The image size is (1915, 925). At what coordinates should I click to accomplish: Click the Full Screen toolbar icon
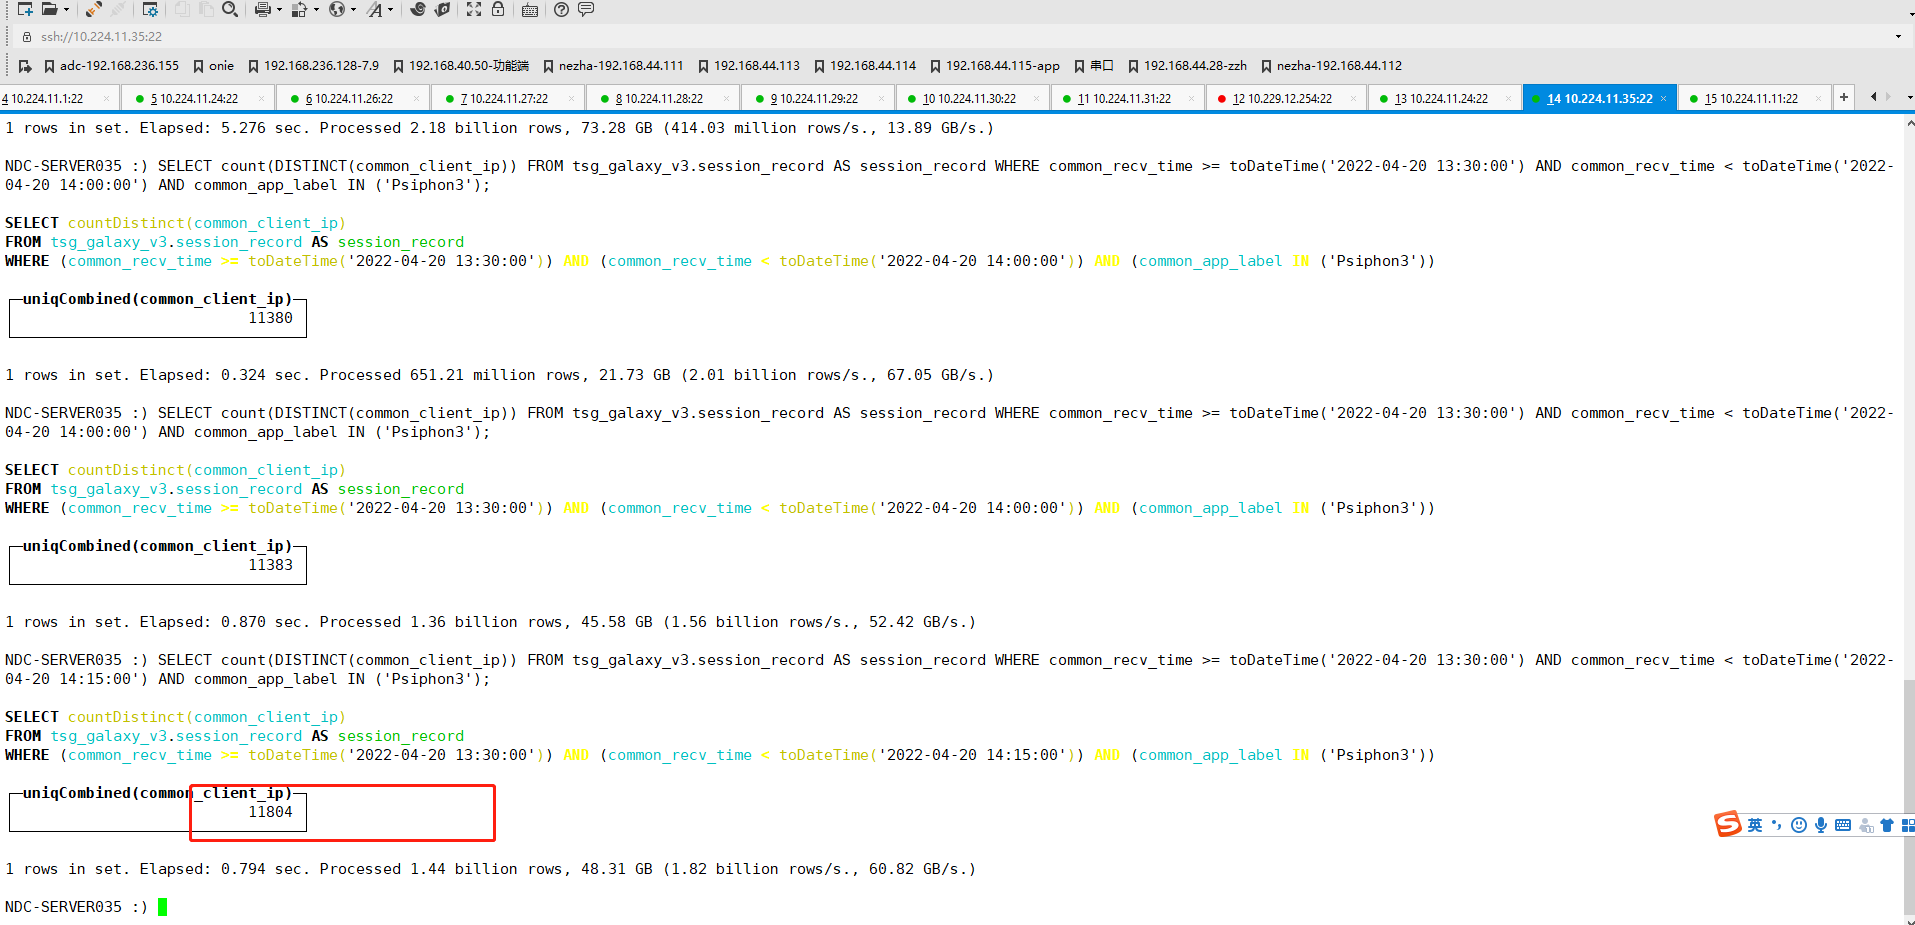tap(474, 9)
